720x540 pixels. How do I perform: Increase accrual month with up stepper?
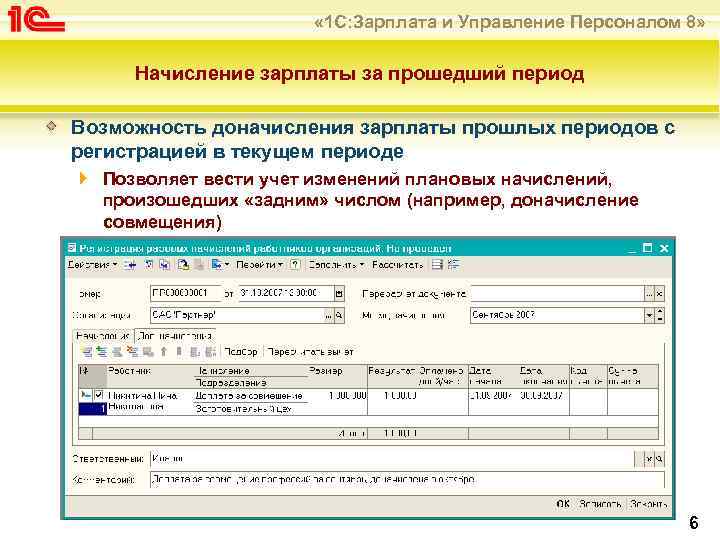660,312
